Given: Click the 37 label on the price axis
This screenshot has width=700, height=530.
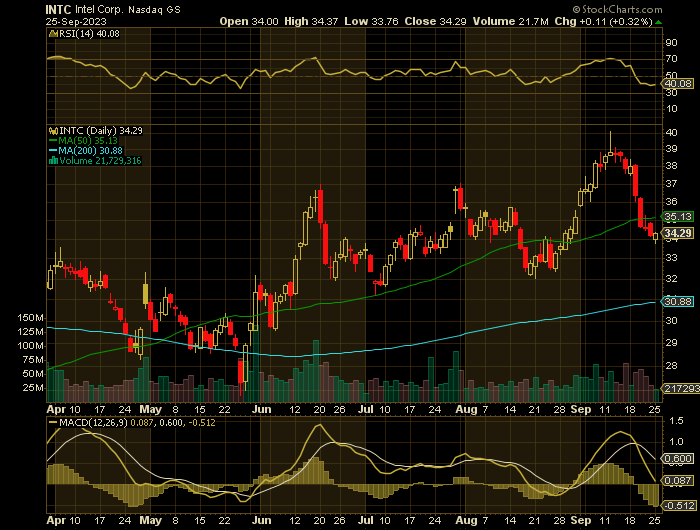Looking at the screenshot, I should click(671, 184).
